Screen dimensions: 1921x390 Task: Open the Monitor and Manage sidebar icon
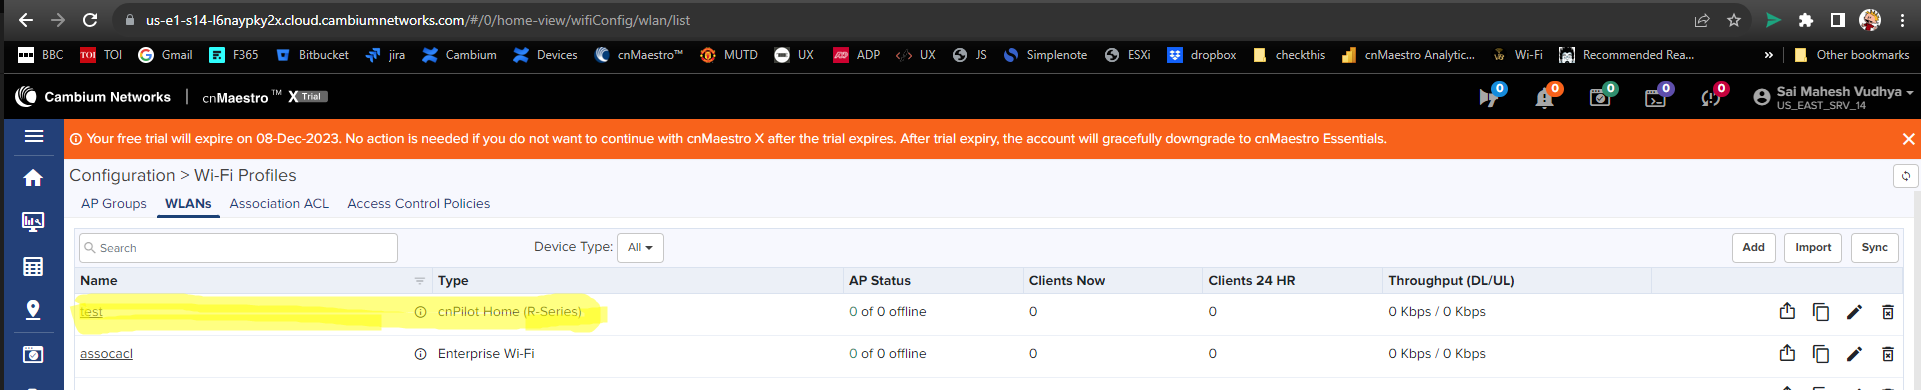(x=33, y=222)
